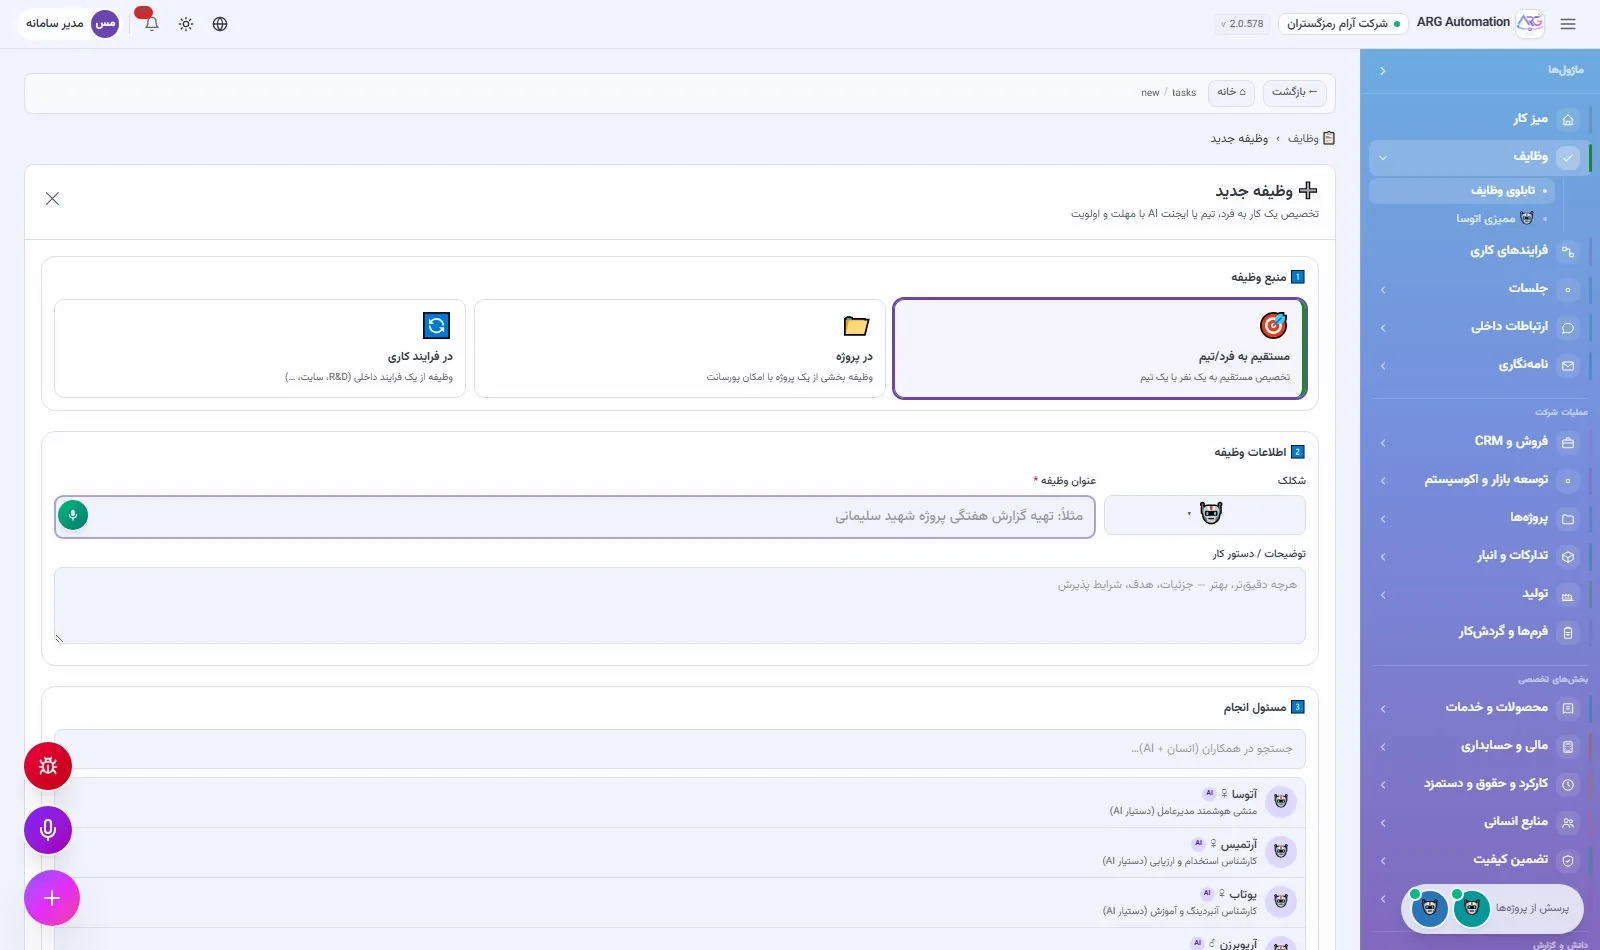The width and height of the screenshot is (1600, 950).
Task: Open ممیزی آتوسا submenu item
Action: coord(1461,218)
